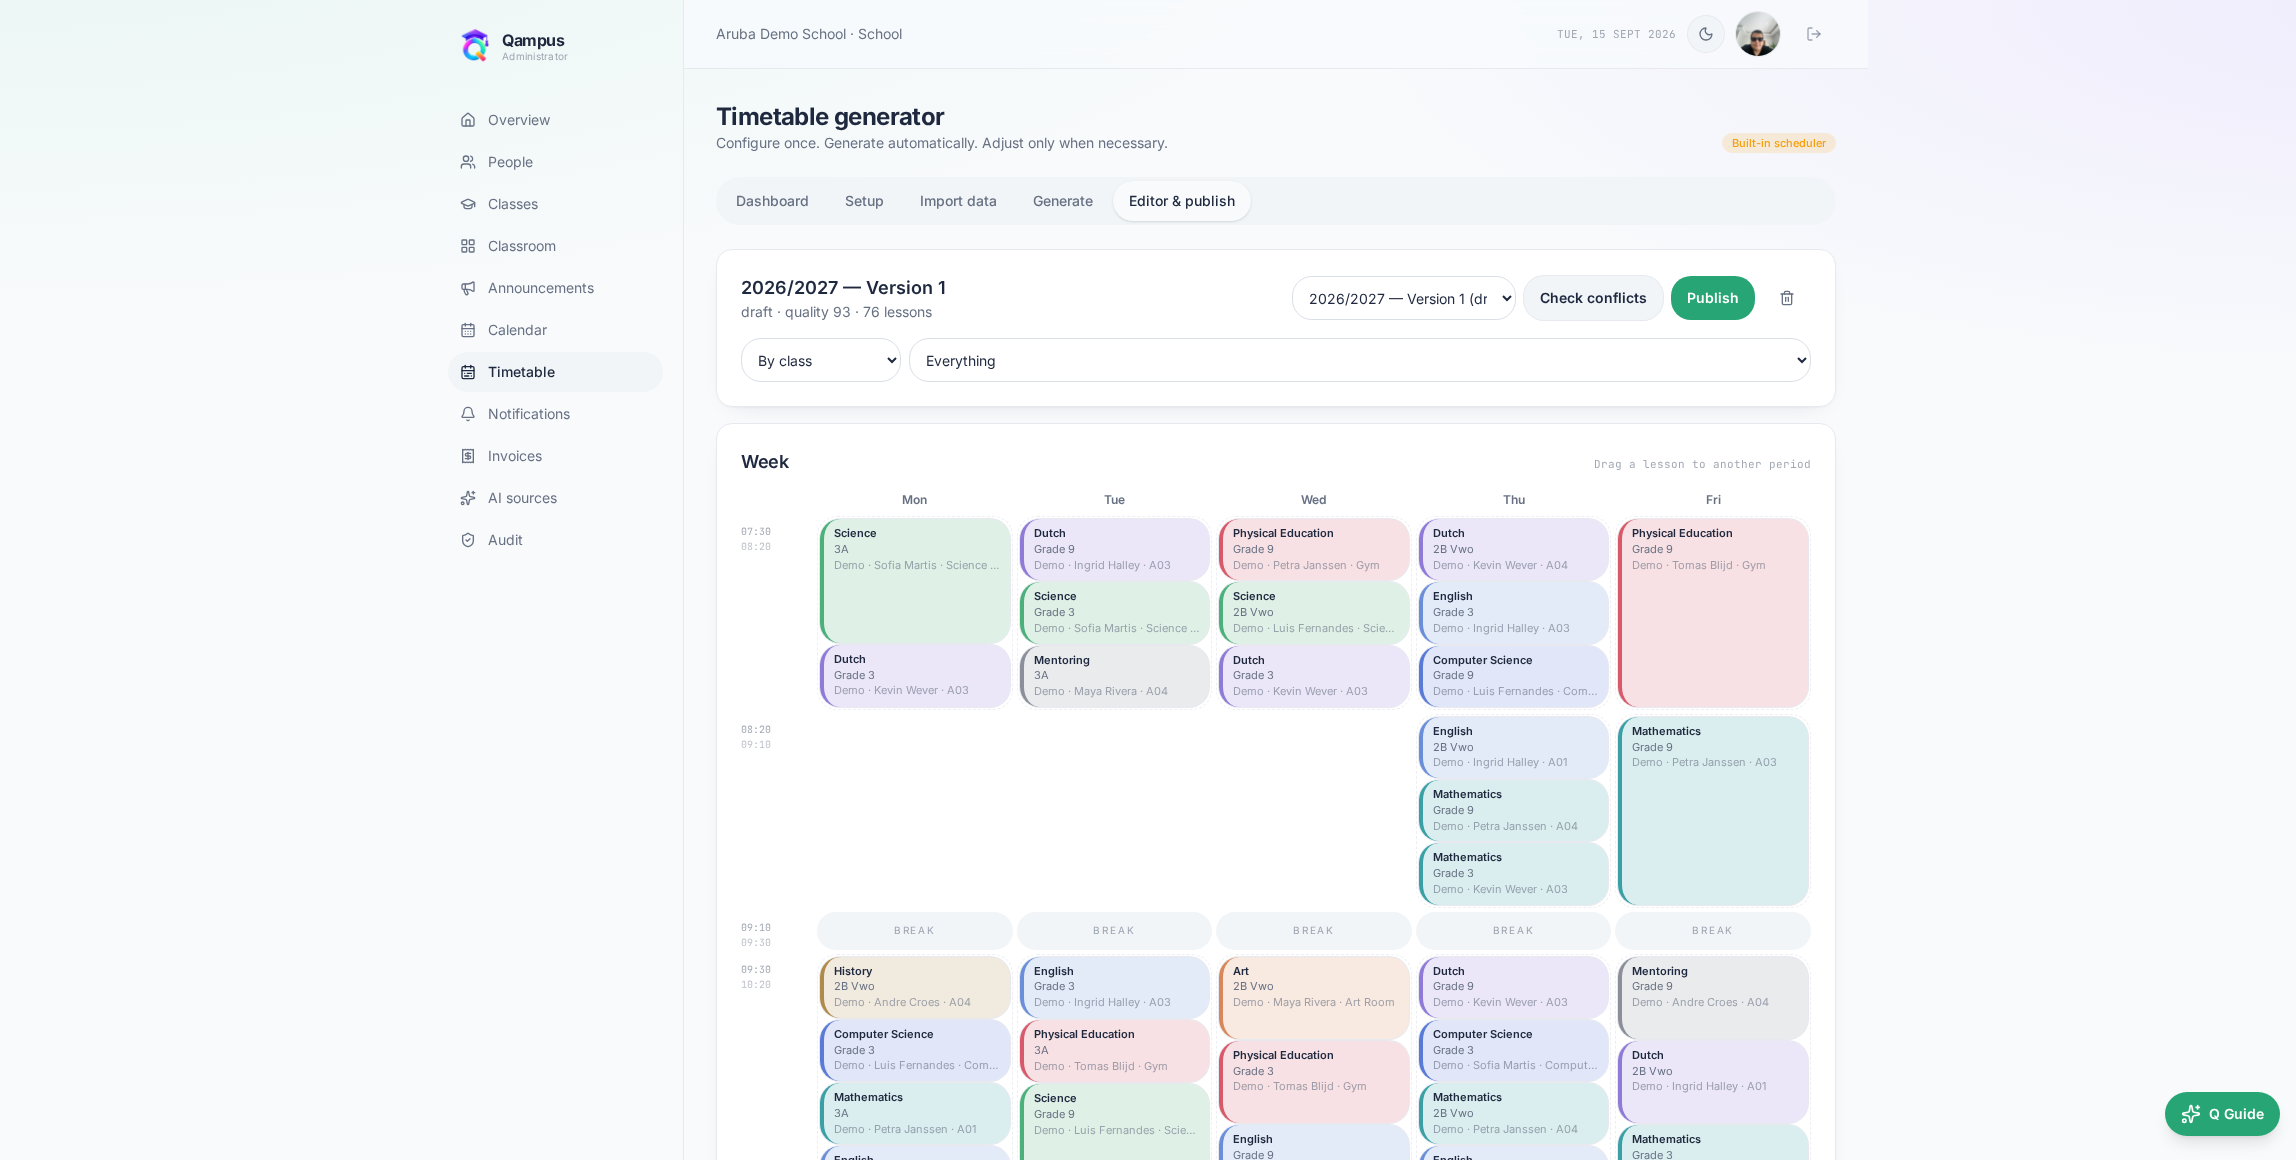The width and height of the screenshot is (2296, 1160).
Task: Select Wednesday Science 2B Vwo card
Action: point(1314,612)
